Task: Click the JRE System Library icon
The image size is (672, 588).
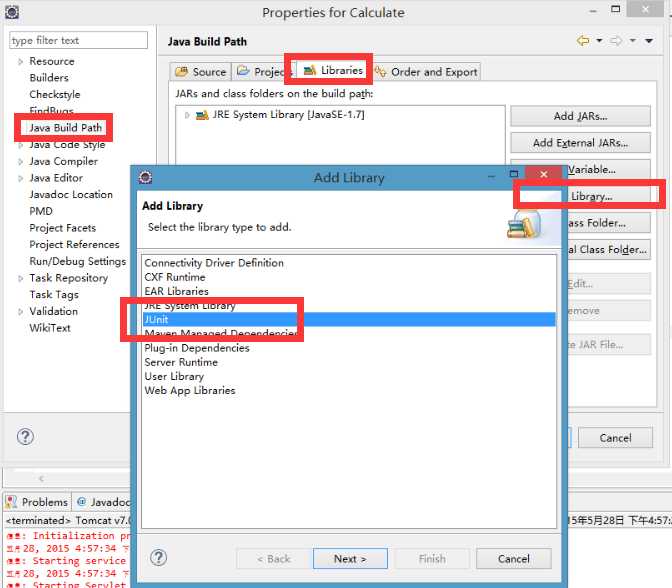Action: click(x=202, y=115)
